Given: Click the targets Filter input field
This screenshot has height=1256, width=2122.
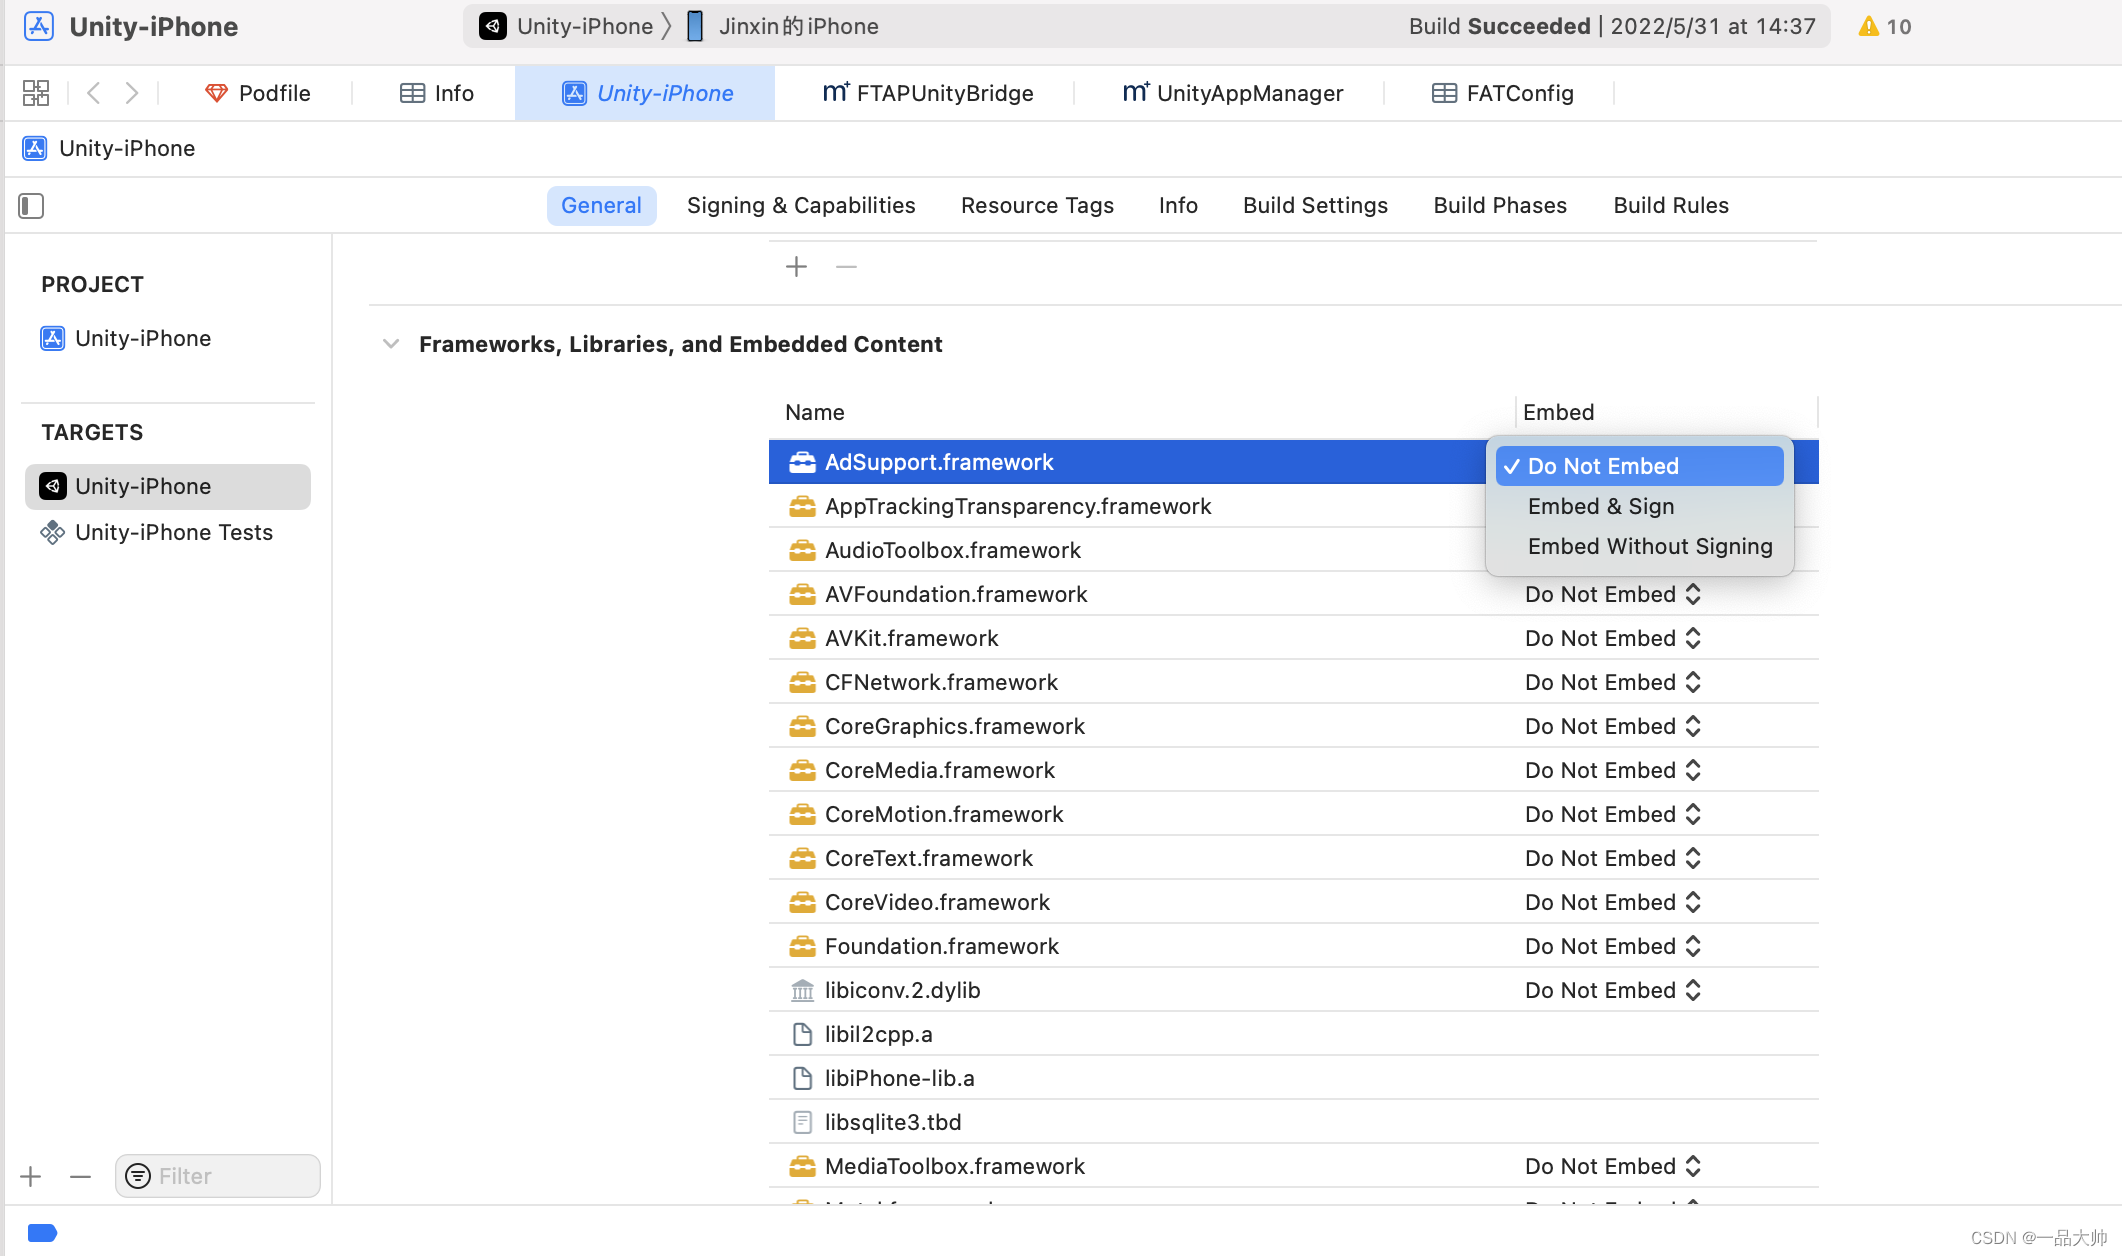Looking at the screenshot, I should (218, 1176).
